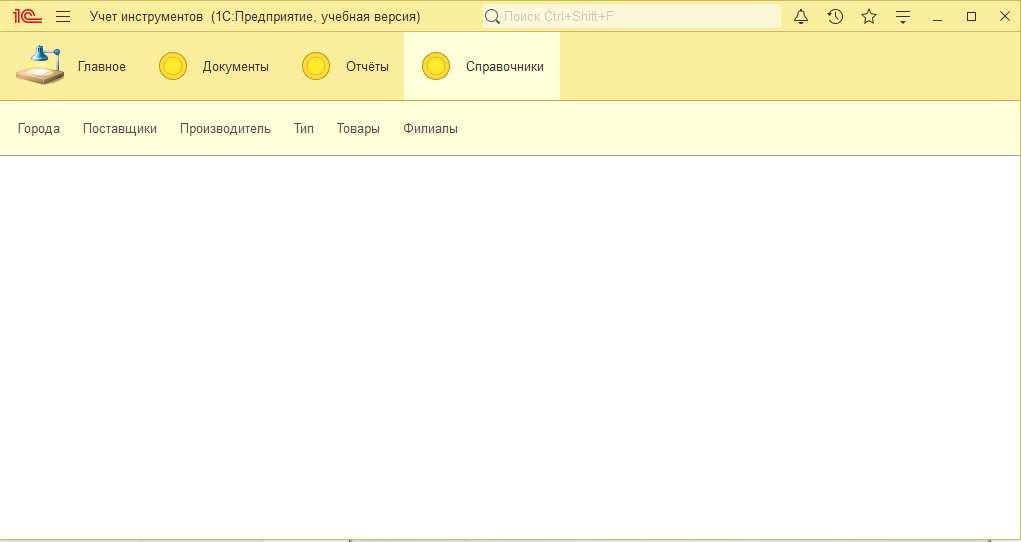Image resolution: width=1021 pixels, height=542 pixels.
Task: Open the hamburger main menu
Action: (x=63, y=17)
